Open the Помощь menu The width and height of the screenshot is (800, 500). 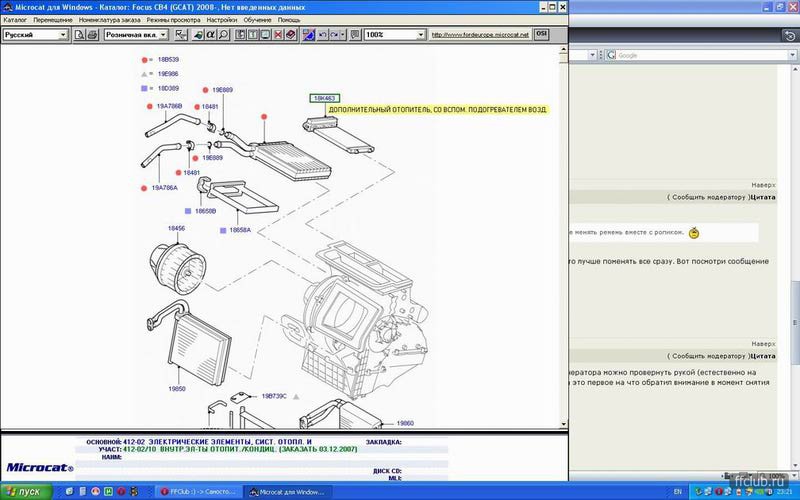coord(289,20)
